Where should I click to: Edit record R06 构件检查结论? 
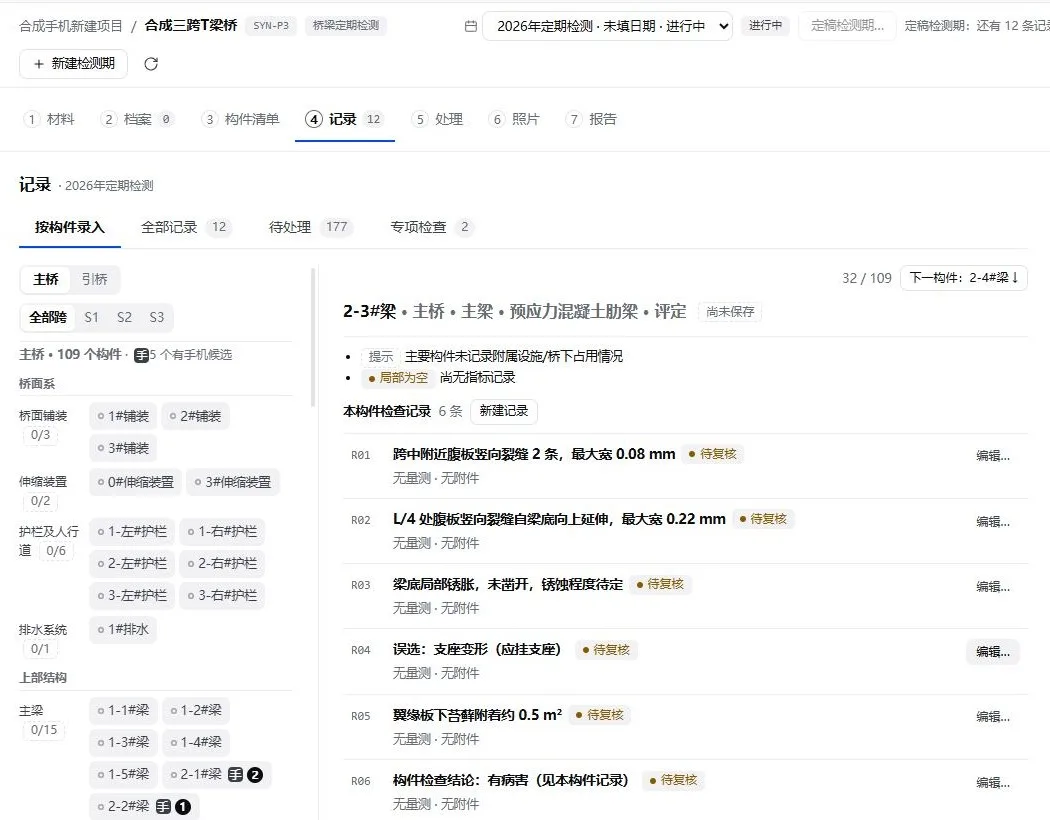tap(993, 782)
